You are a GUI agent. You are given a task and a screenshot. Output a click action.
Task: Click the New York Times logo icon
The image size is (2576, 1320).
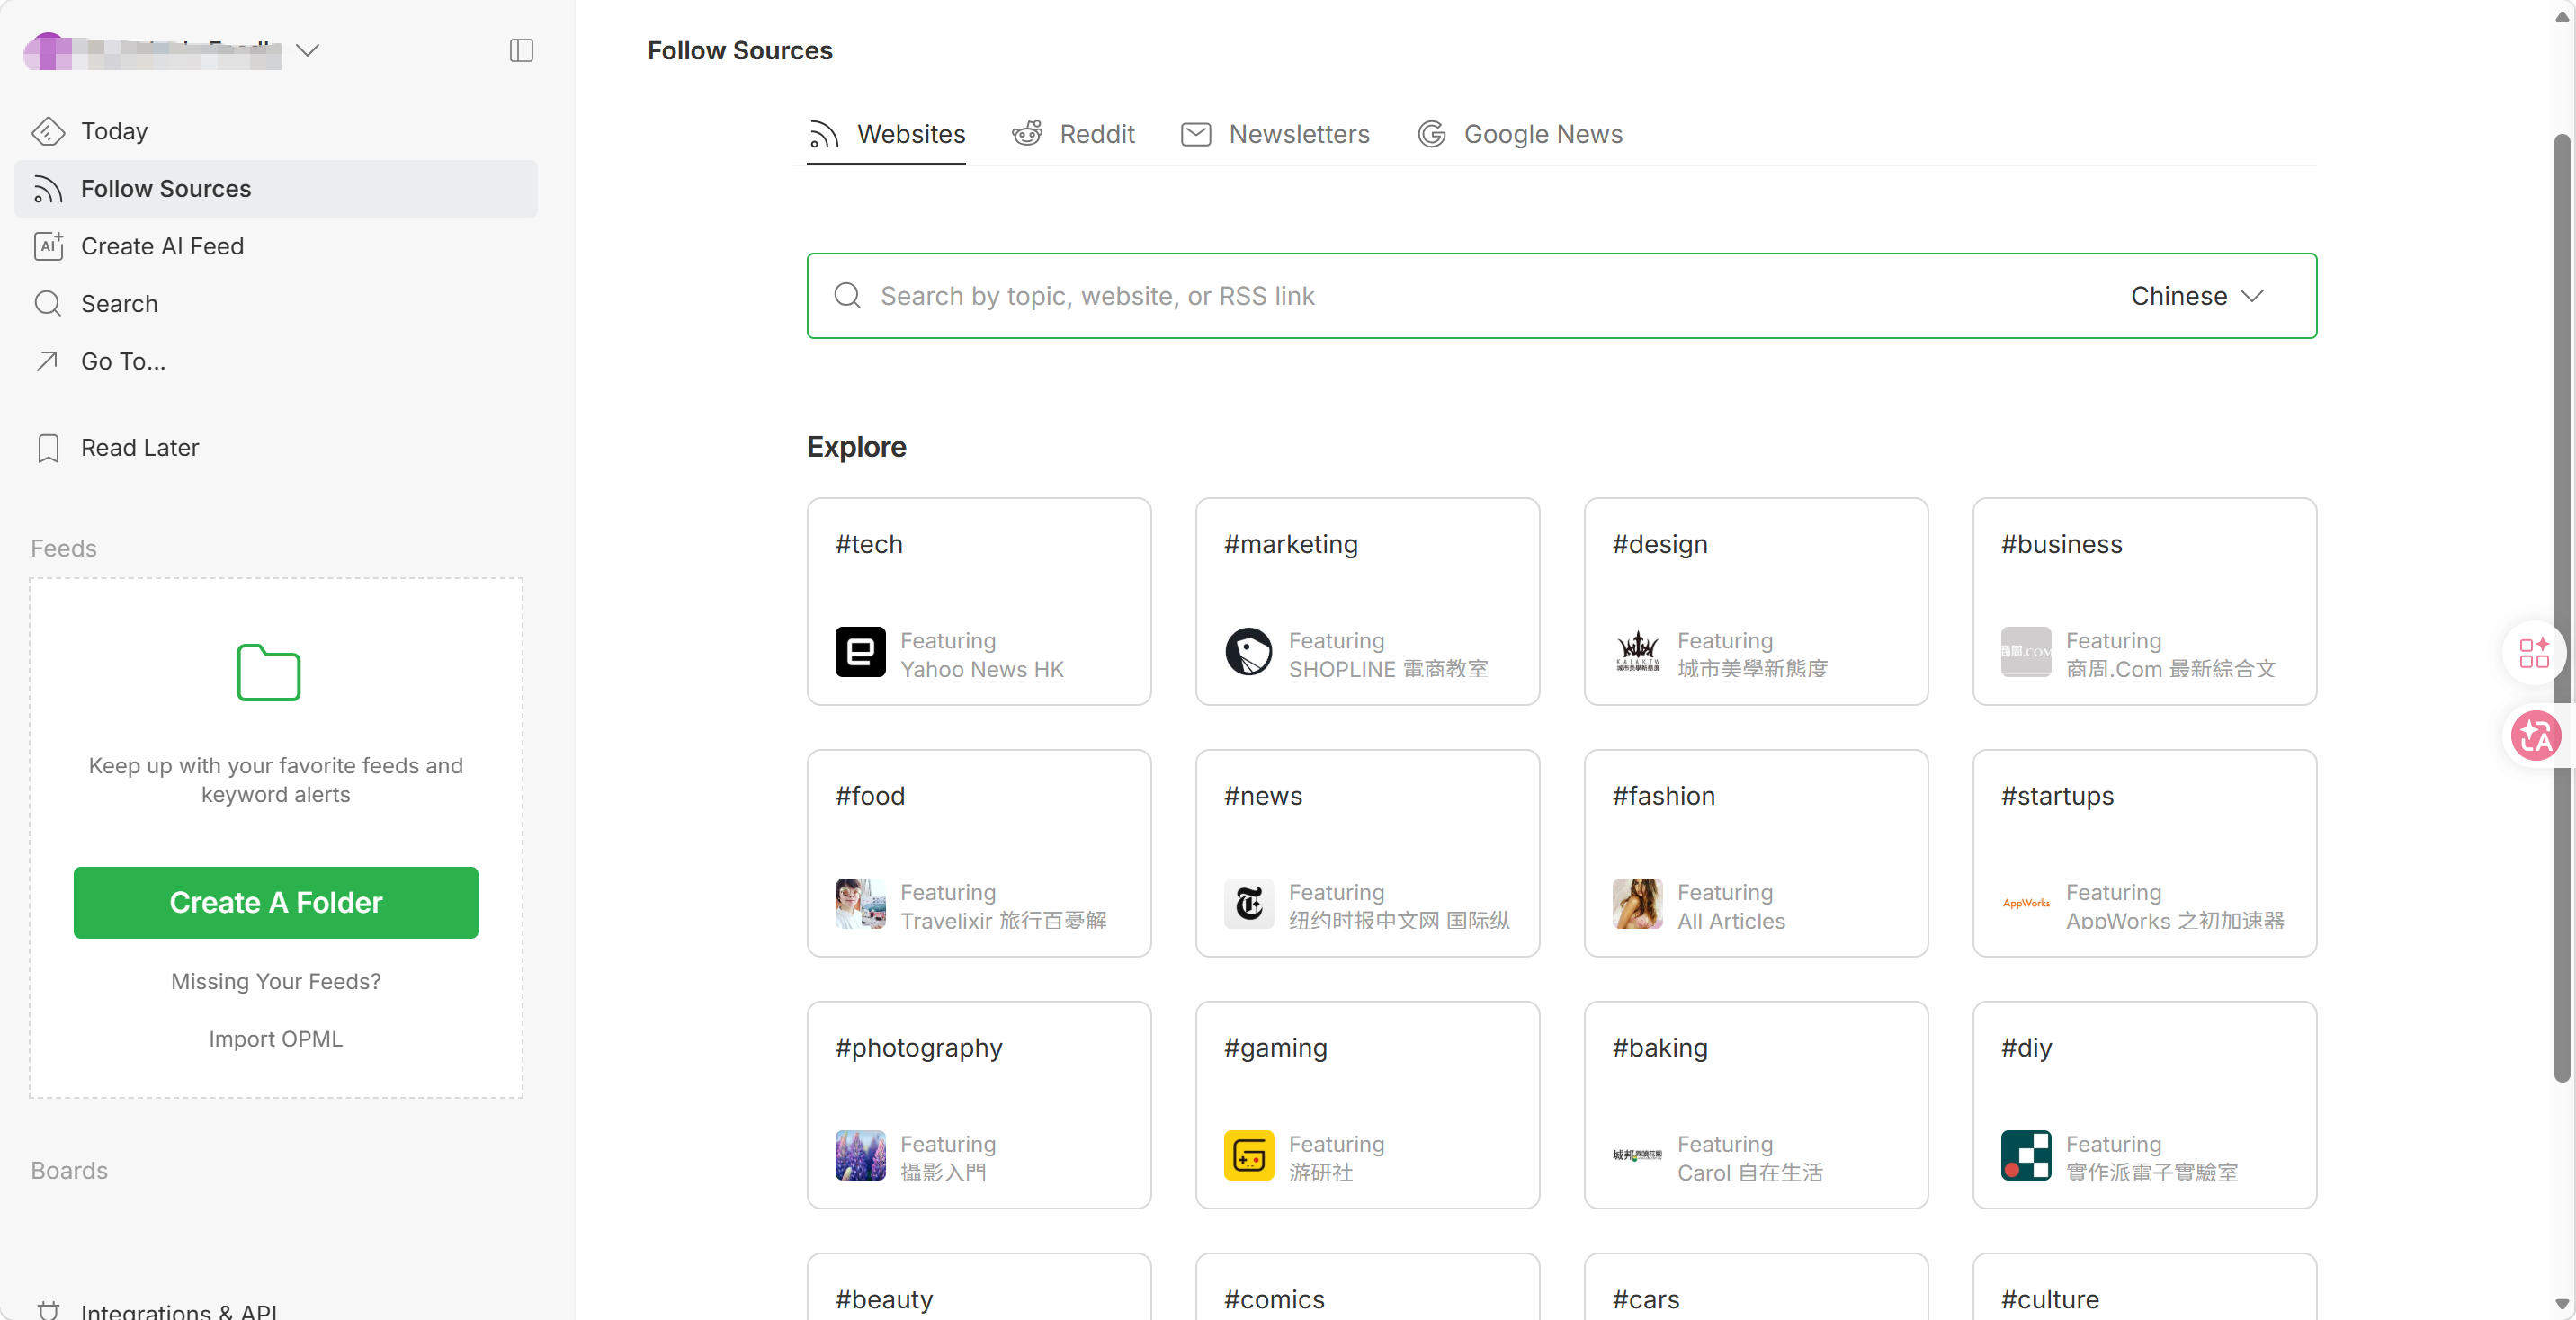coord(1249,904)
